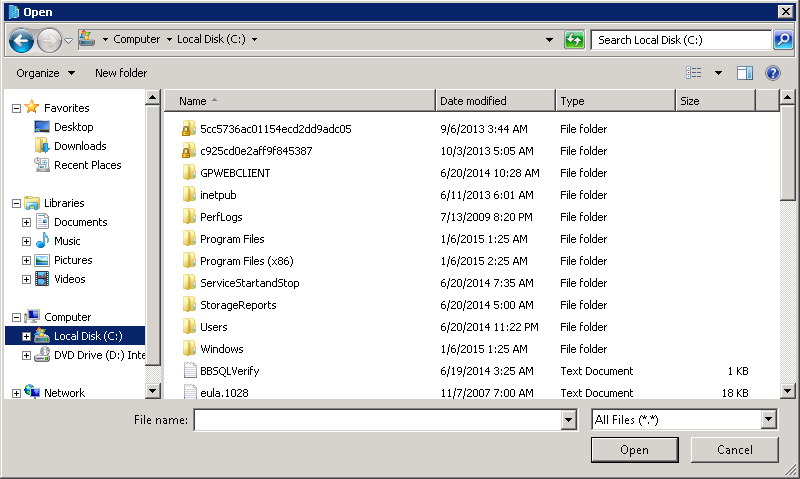Show the preview pane

coord(744,73)
